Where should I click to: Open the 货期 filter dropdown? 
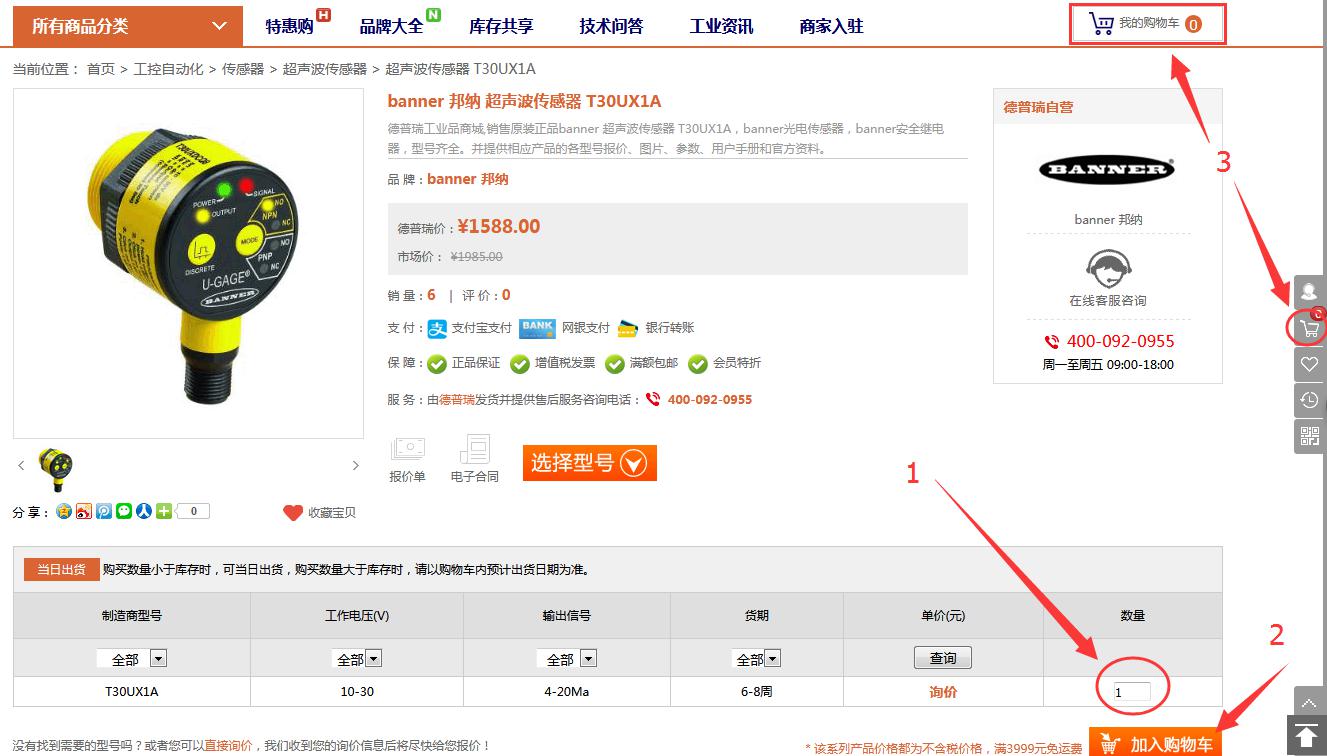coord(772,659)
